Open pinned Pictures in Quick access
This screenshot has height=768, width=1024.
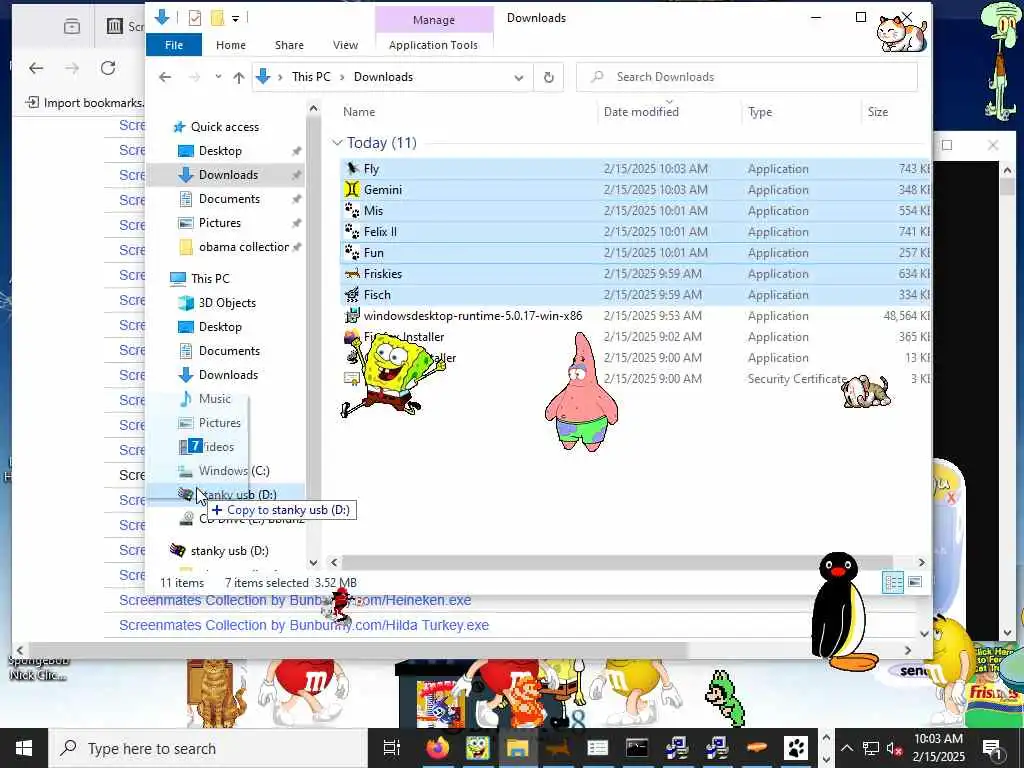[x=219, y=223]
